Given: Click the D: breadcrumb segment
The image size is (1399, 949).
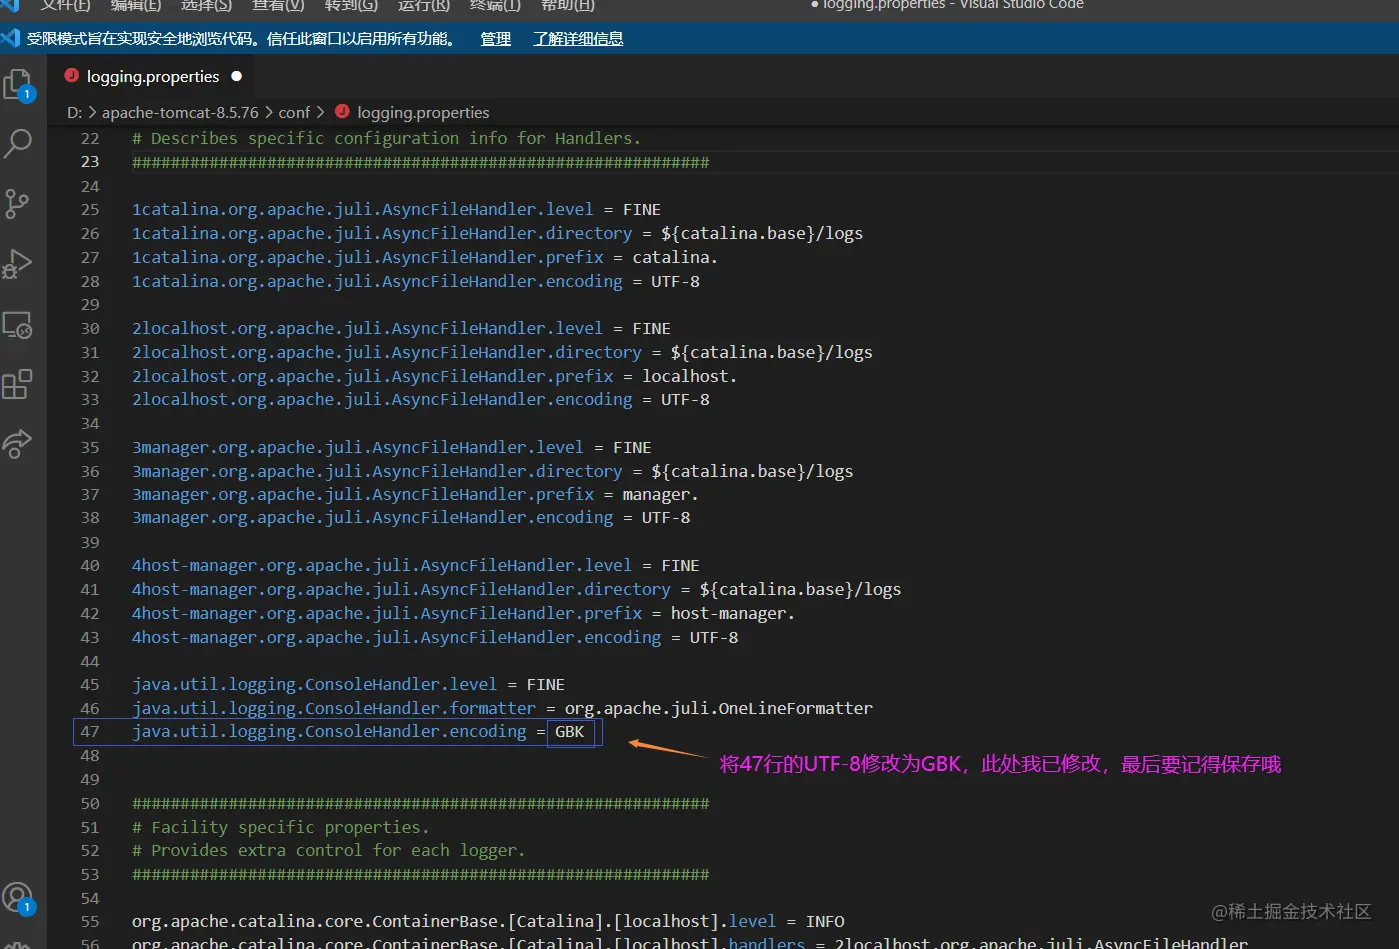Looking at the screenshot, I should [x=75, y=113].
